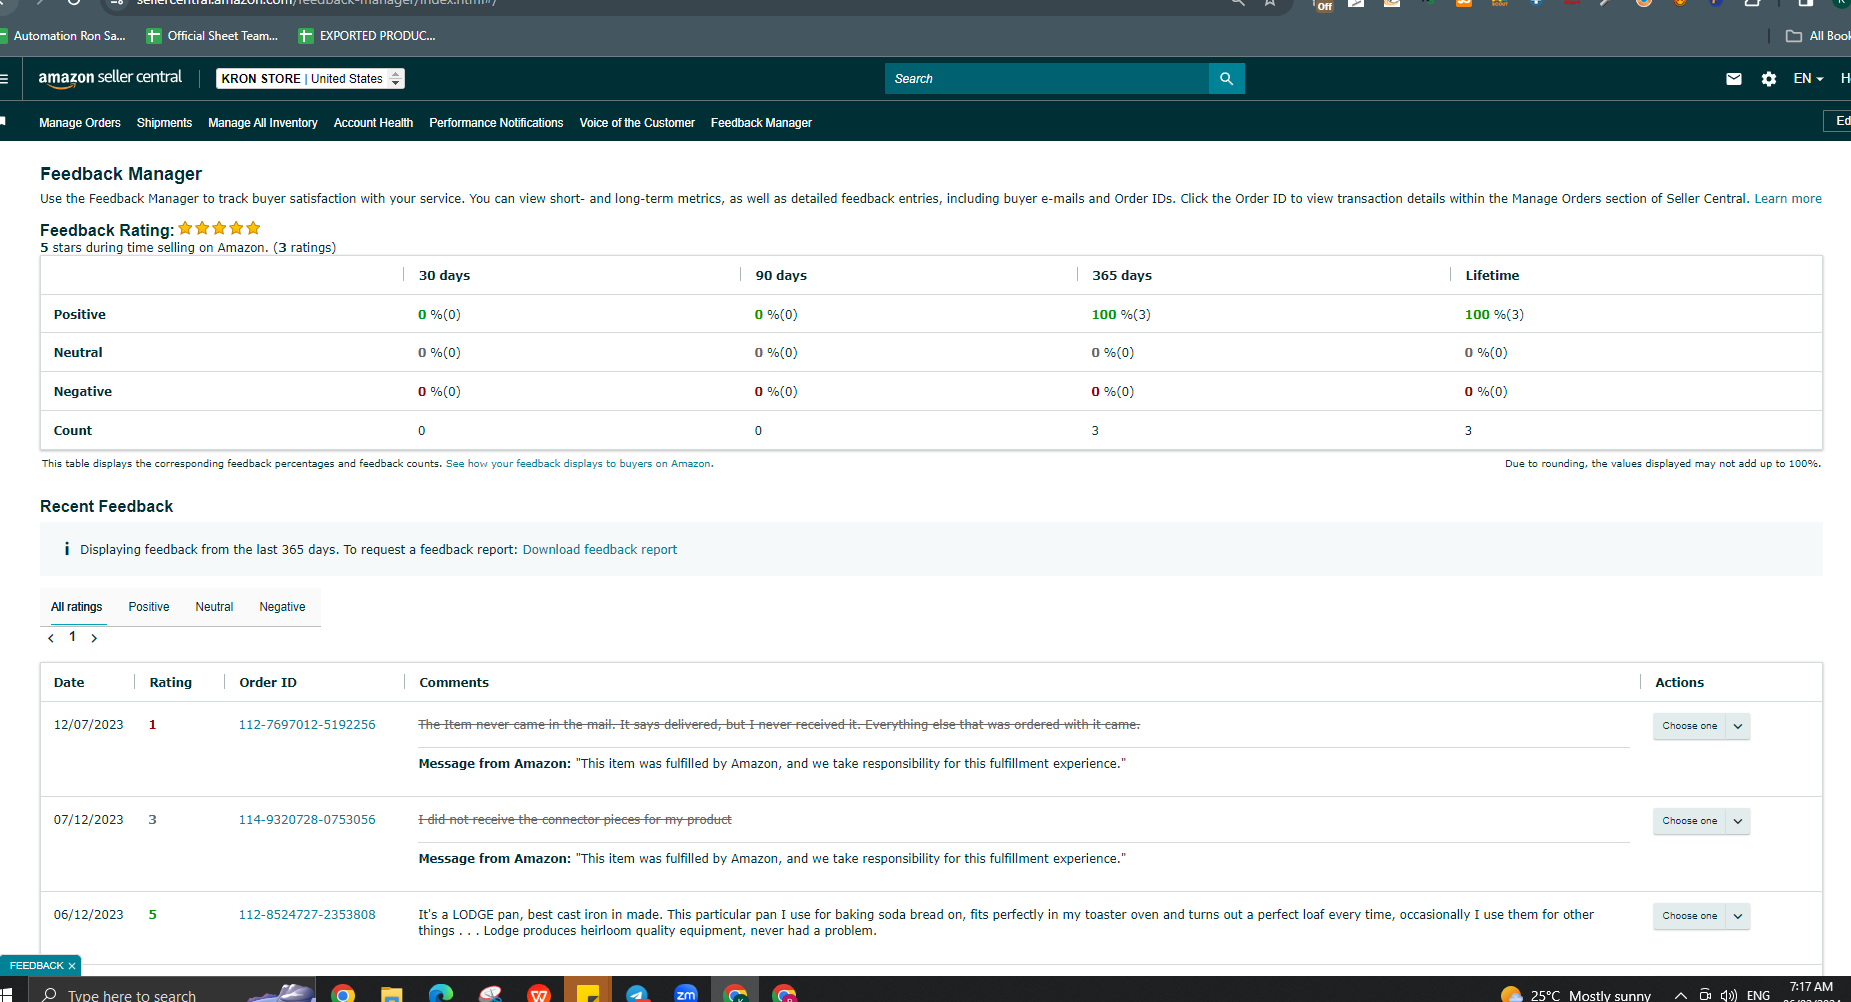Open File Explorer from the taskbar
This screenshot has height=1002, width=1851.
[x=392, y=994]
